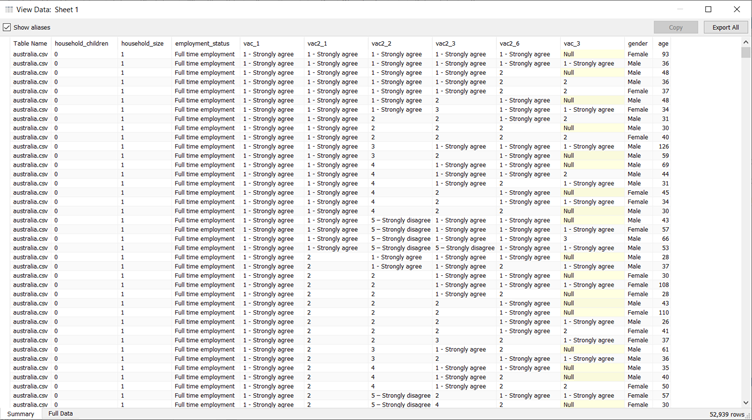This screenshot has height=420, width=752.
Task: Click the vertical scrollbar on the right
Action: 746,200
